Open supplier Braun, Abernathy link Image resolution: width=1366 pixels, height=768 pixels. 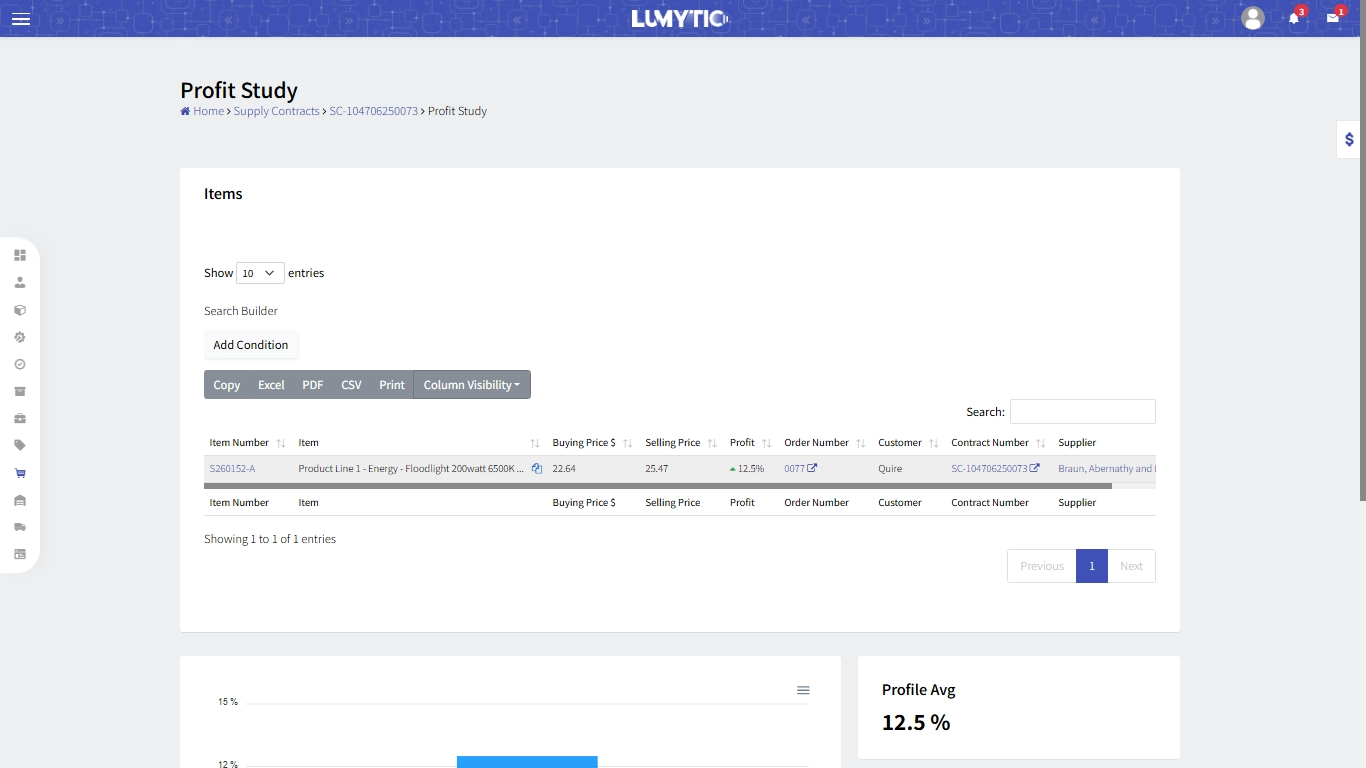(x=1107, y=468)
